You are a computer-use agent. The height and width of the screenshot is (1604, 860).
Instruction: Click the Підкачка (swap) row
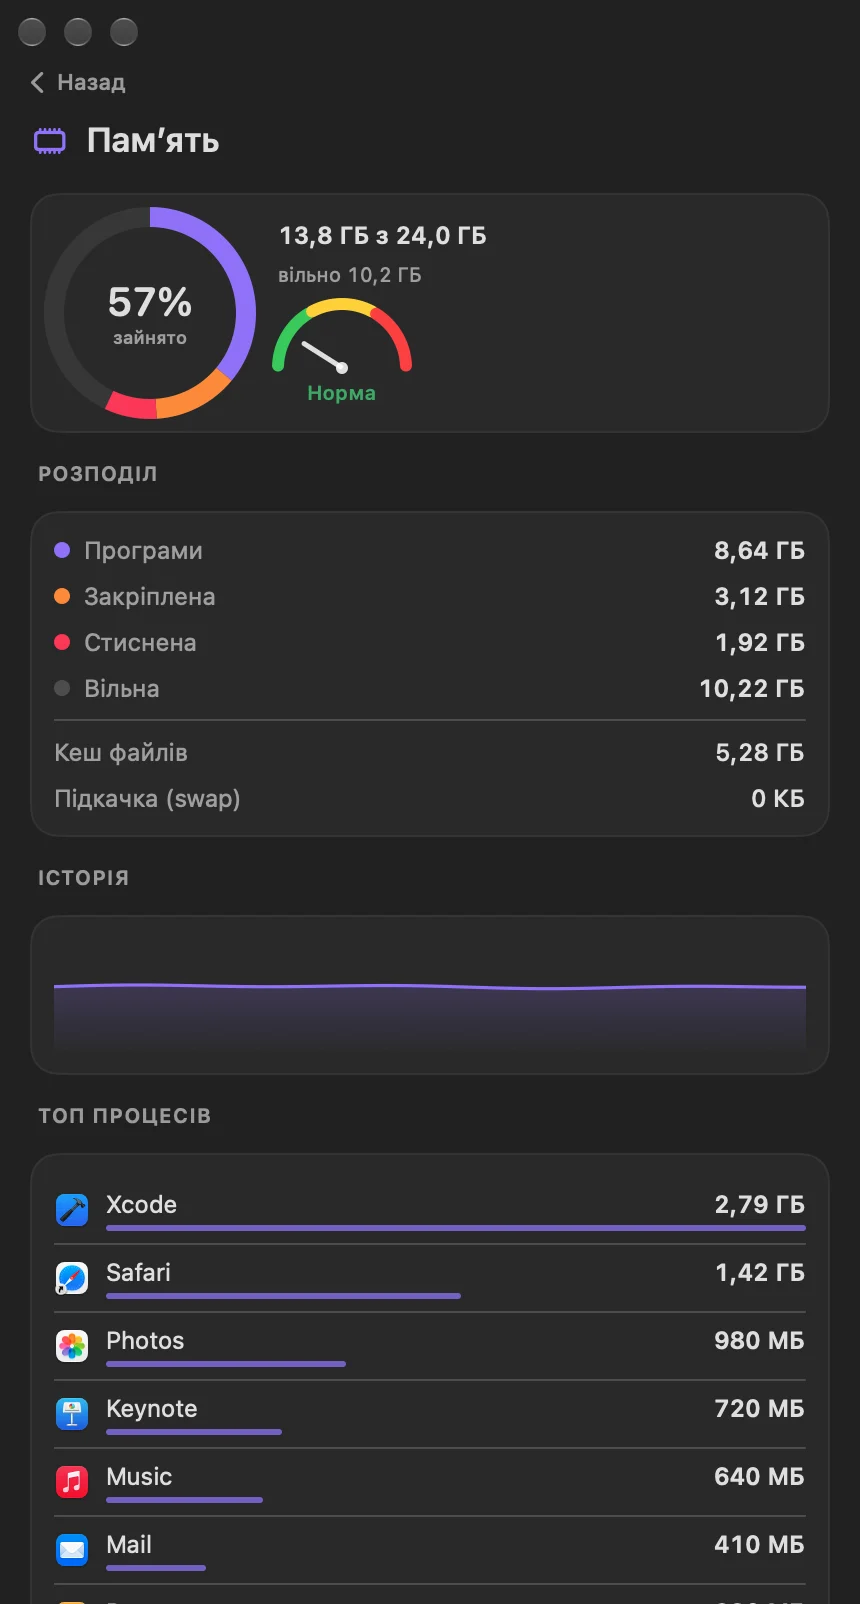coord(430,799)
